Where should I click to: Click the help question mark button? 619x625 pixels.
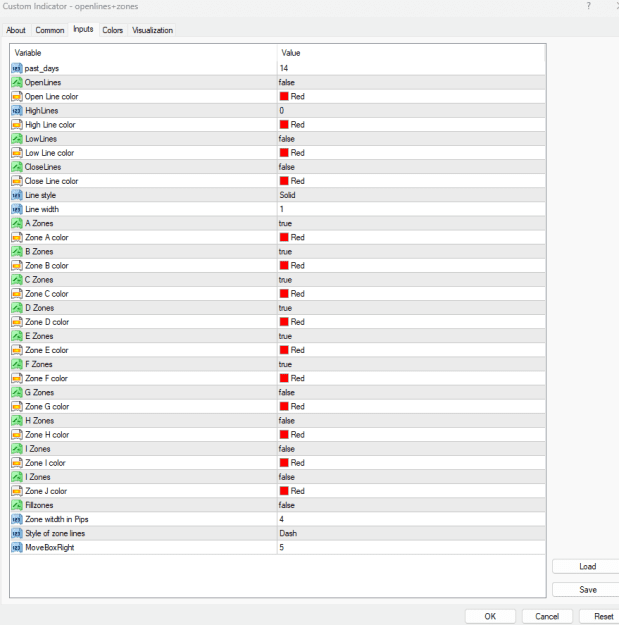click(588, 6)
